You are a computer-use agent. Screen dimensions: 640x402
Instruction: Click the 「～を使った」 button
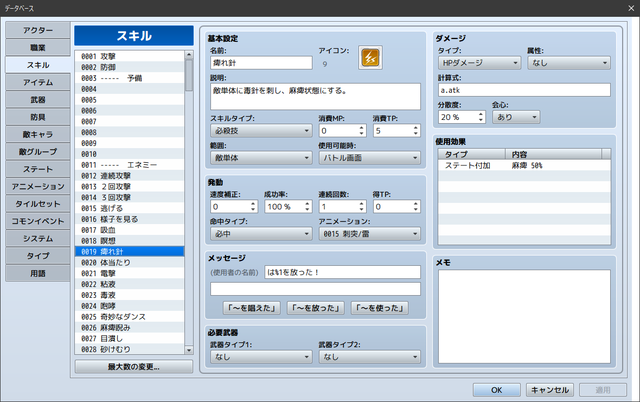380,308
